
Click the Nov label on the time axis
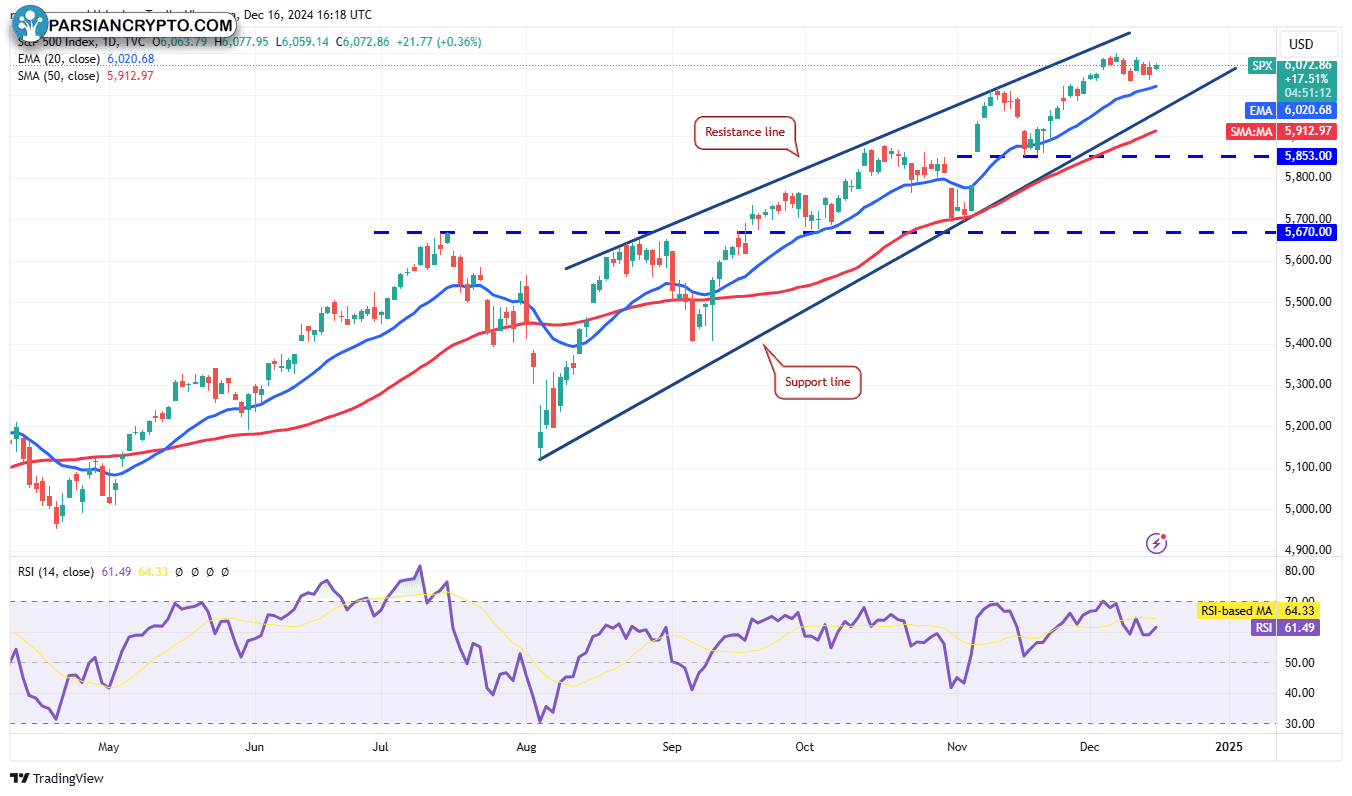[x=957, y=746]
